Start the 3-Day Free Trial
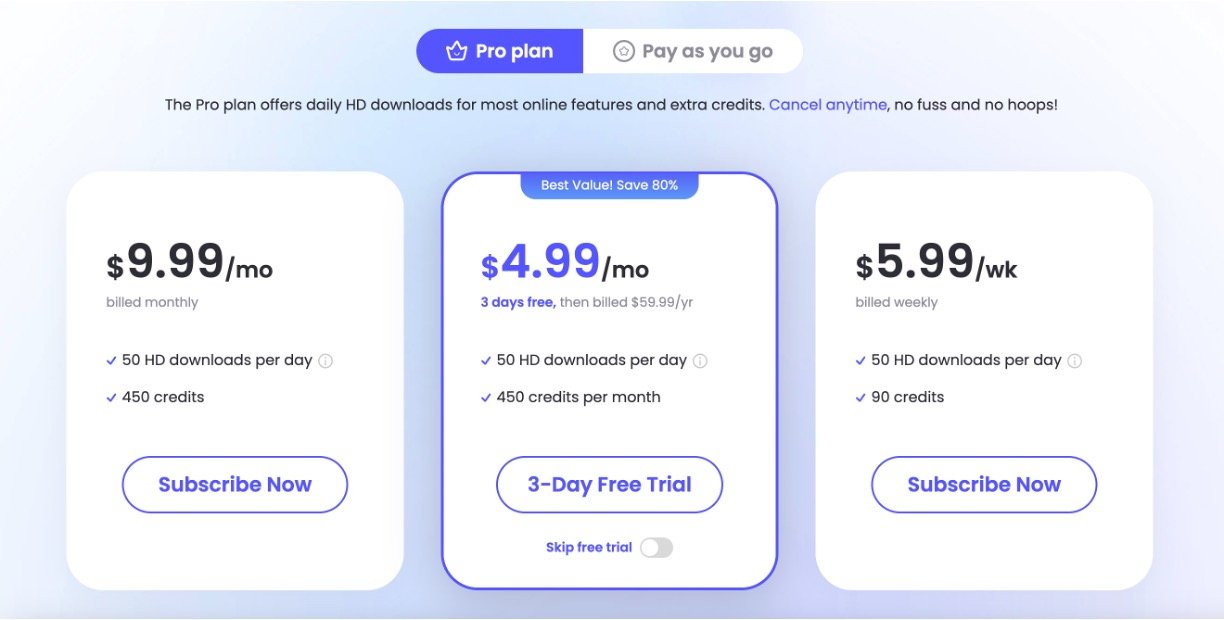Screen dimensions: 1224x620 (x=609, y=485)
